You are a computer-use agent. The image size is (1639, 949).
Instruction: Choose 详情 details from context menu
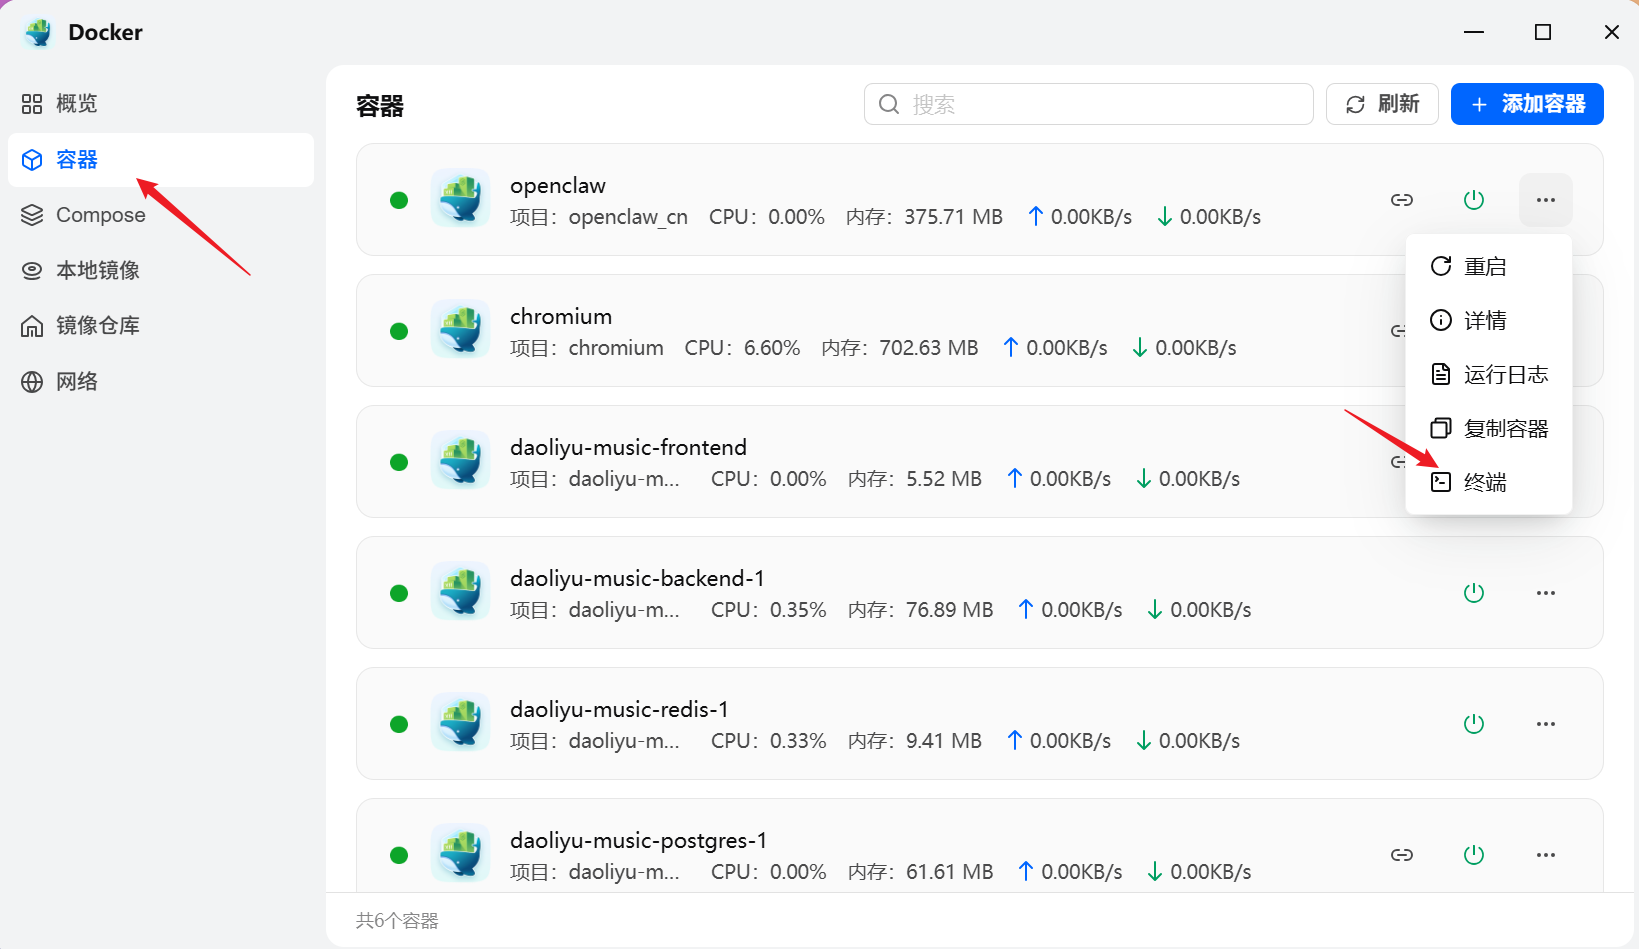[1489, 321]
